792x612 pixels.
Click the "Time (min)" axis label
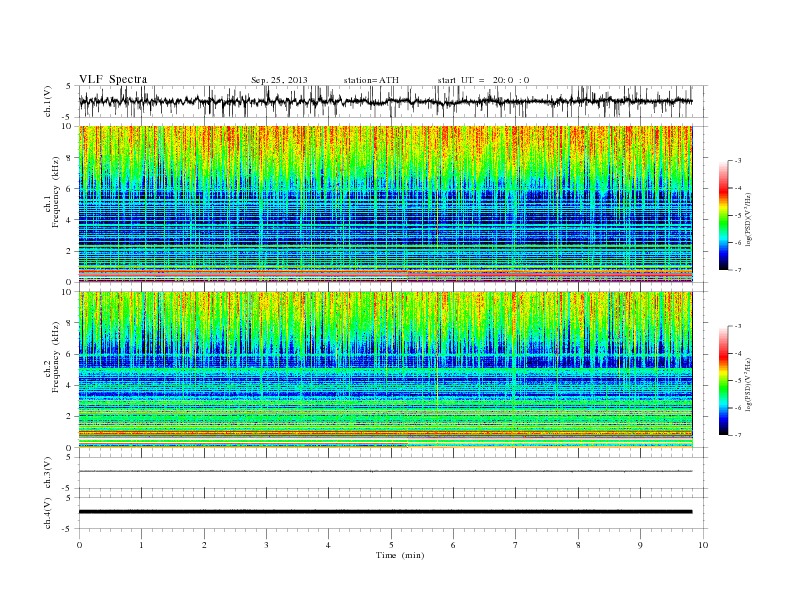400,555
